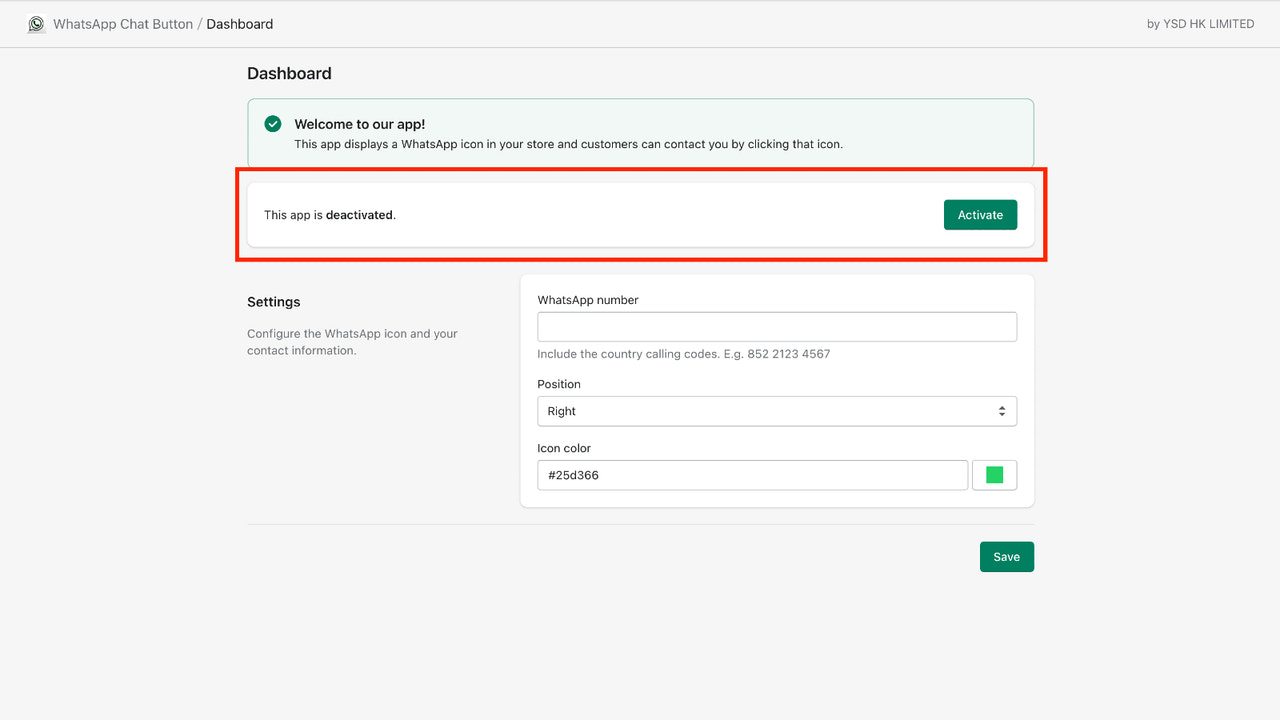Click the app description banner text
The height and width of the screenshot is (720, 1280).
pos(568,144)
